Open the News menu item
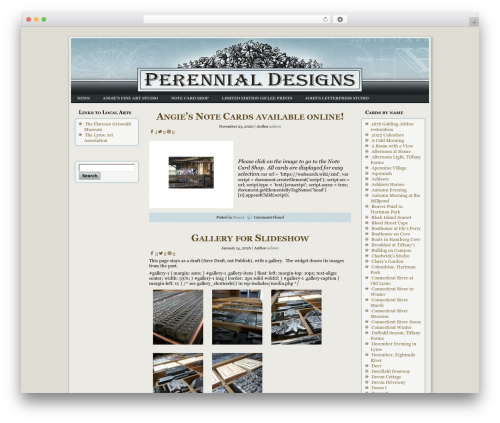The height and width of the screenshot is (423, 500). [x=83, y=98]
